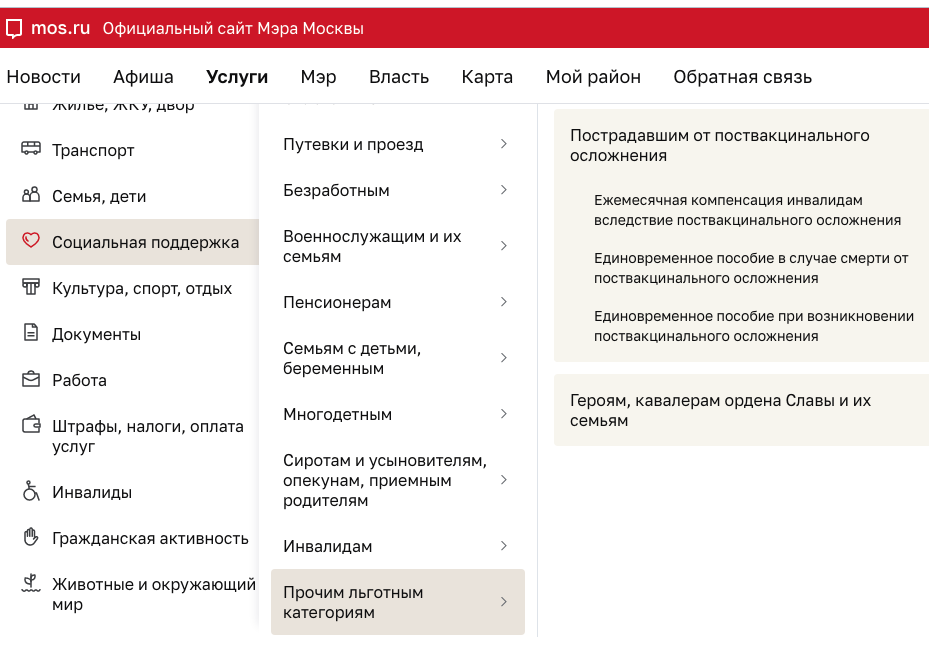Open Обратная связь in navigation

(x=742, y=77)
